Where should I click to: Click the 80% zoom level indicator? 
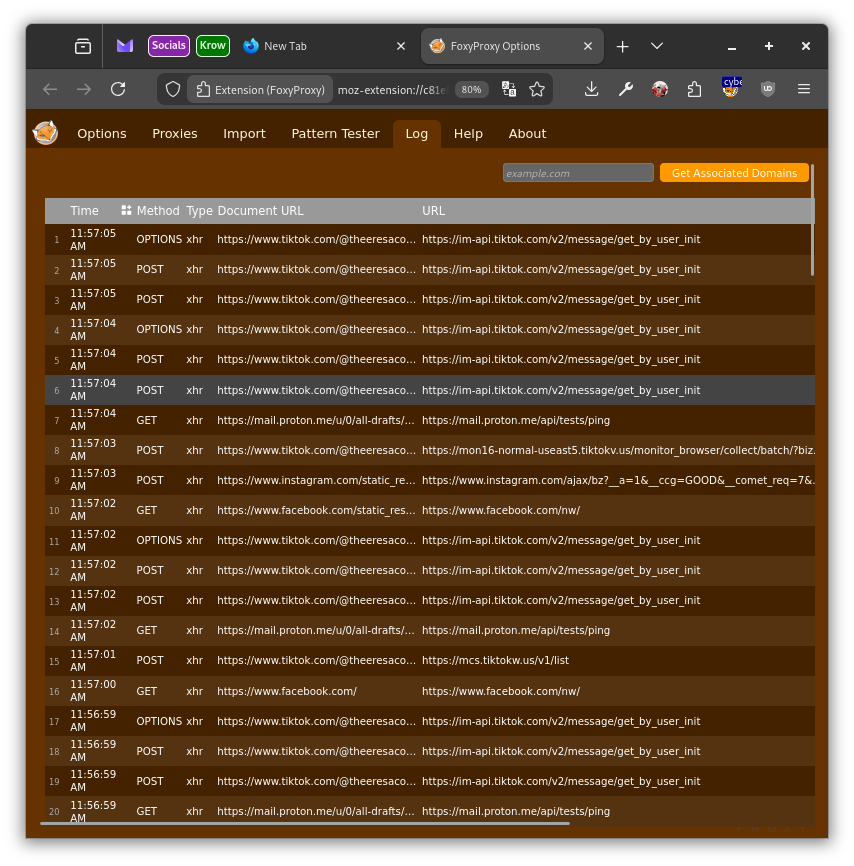tap(471, 89)
